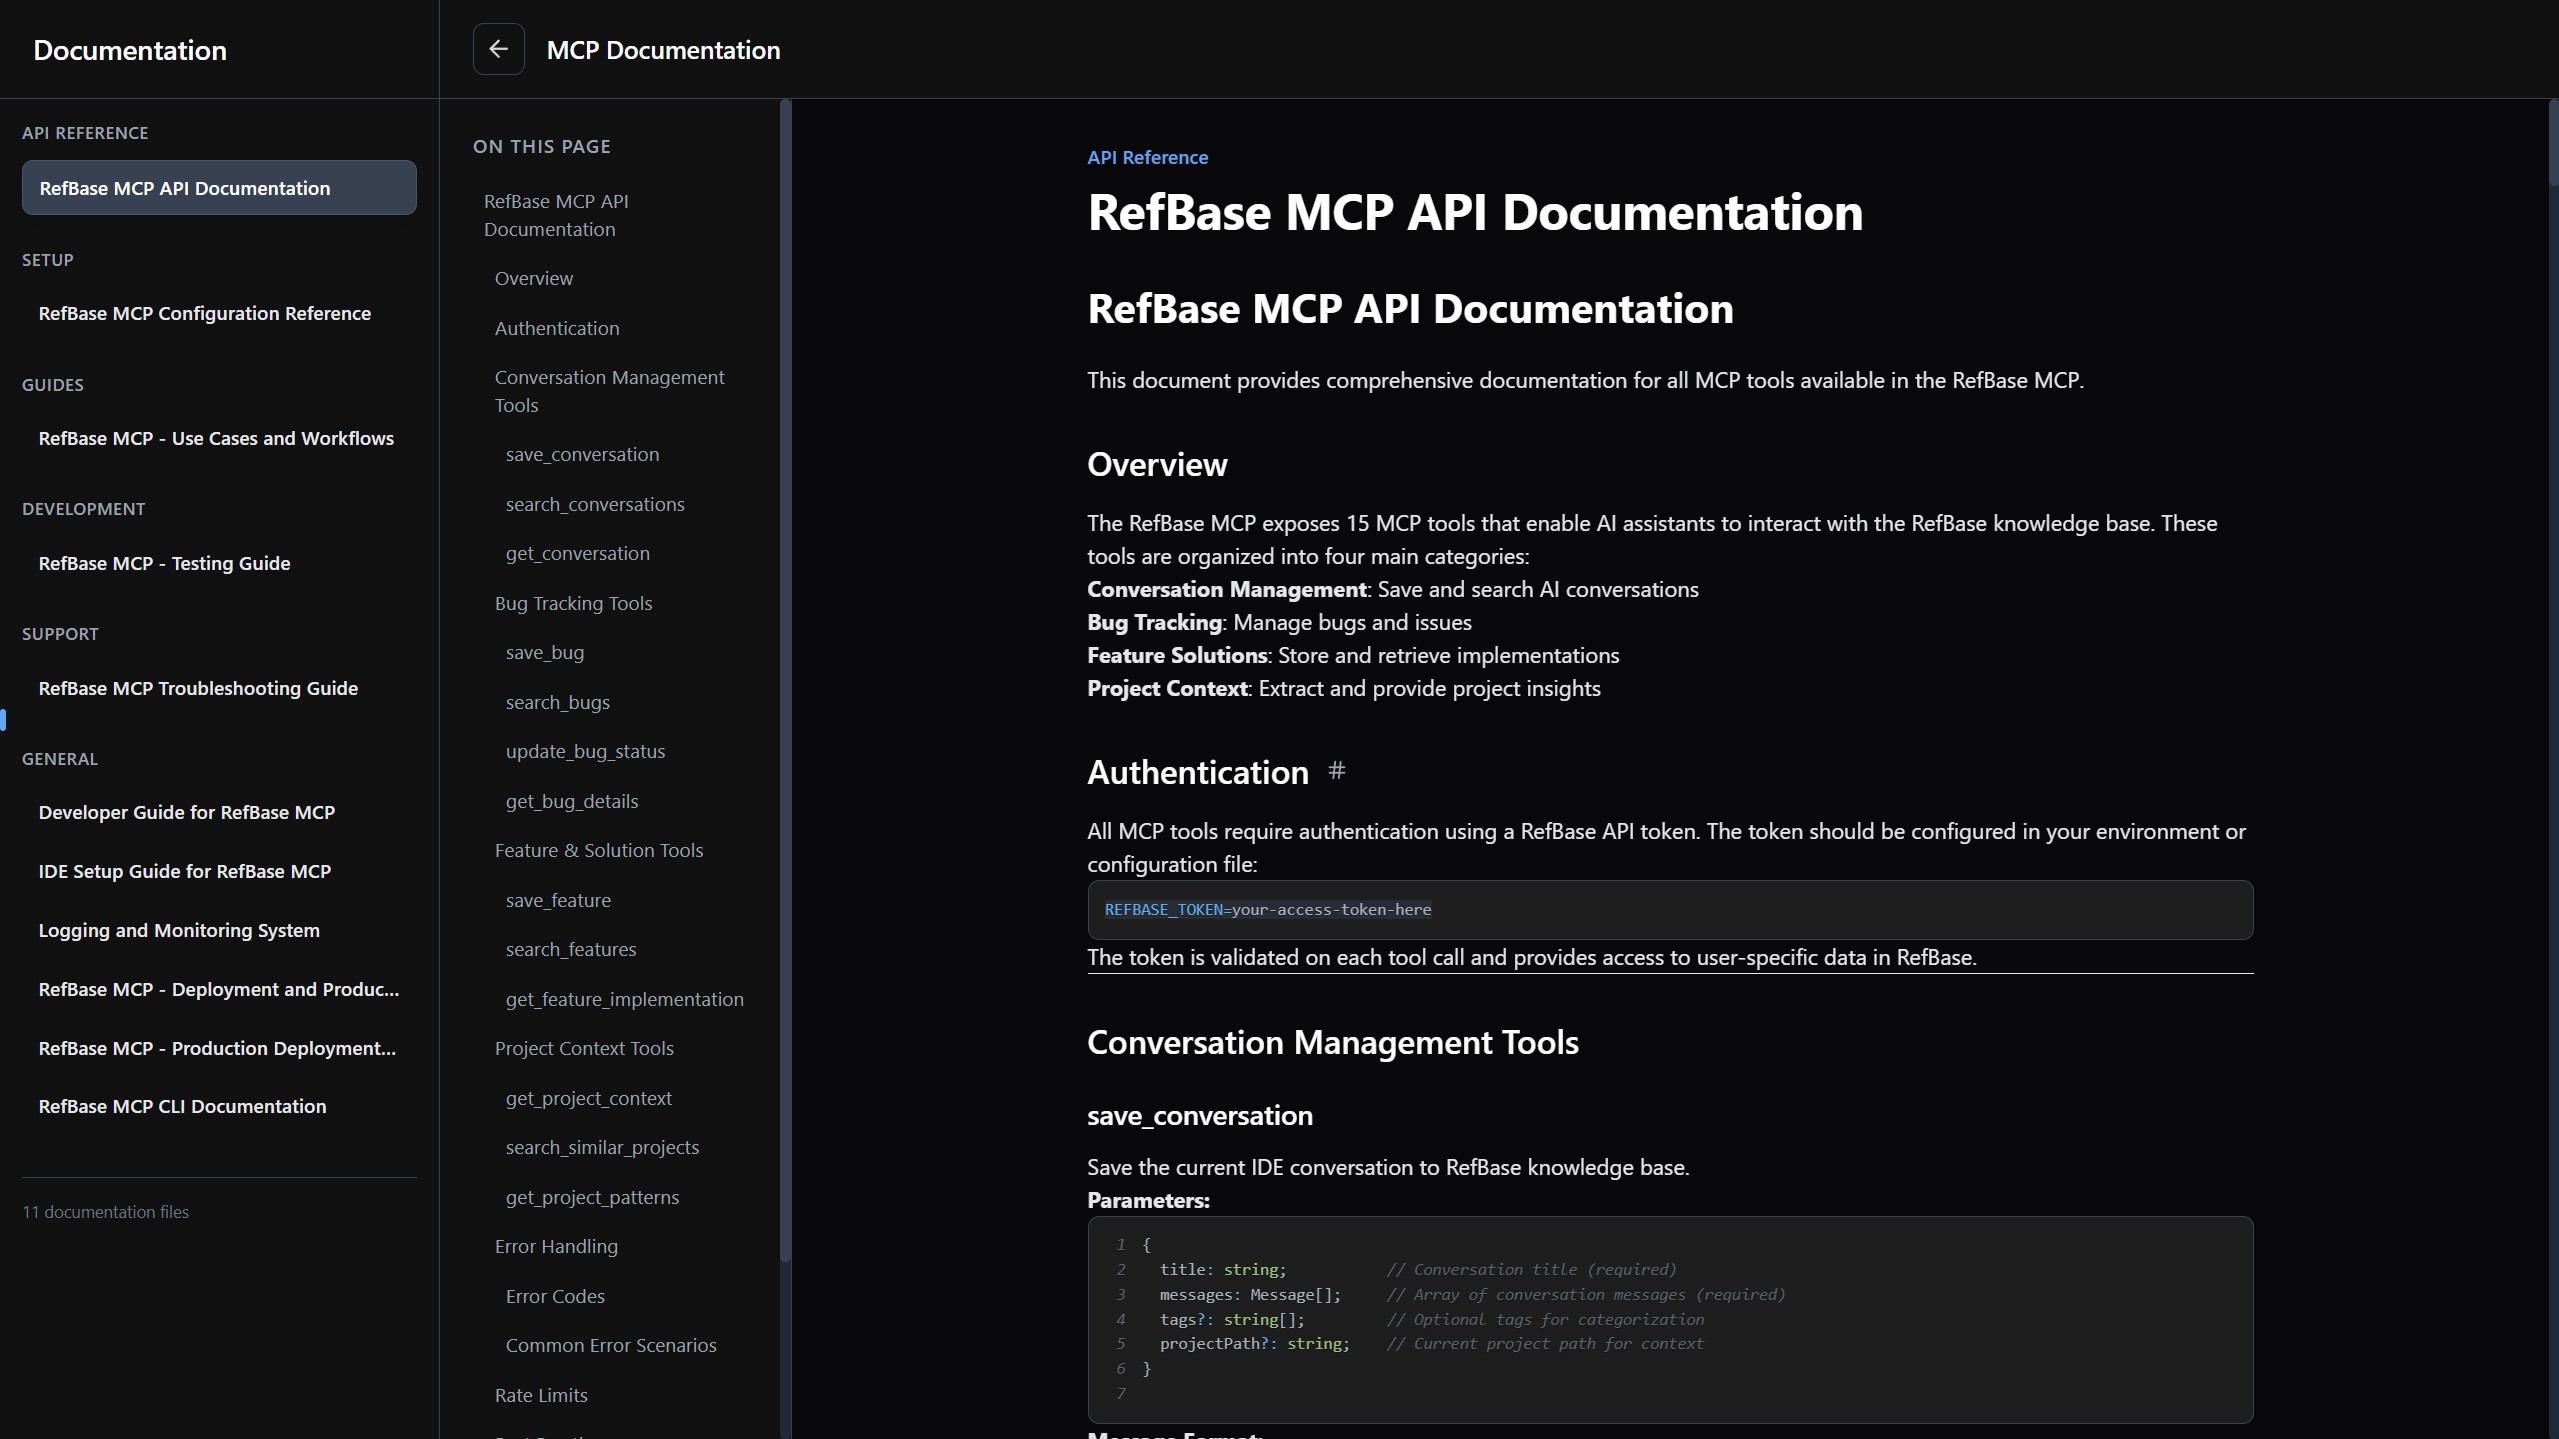Select Bug Tracking Tools in outline
The width and height of the screenshot is (2559, 1439).
(573, 603)
